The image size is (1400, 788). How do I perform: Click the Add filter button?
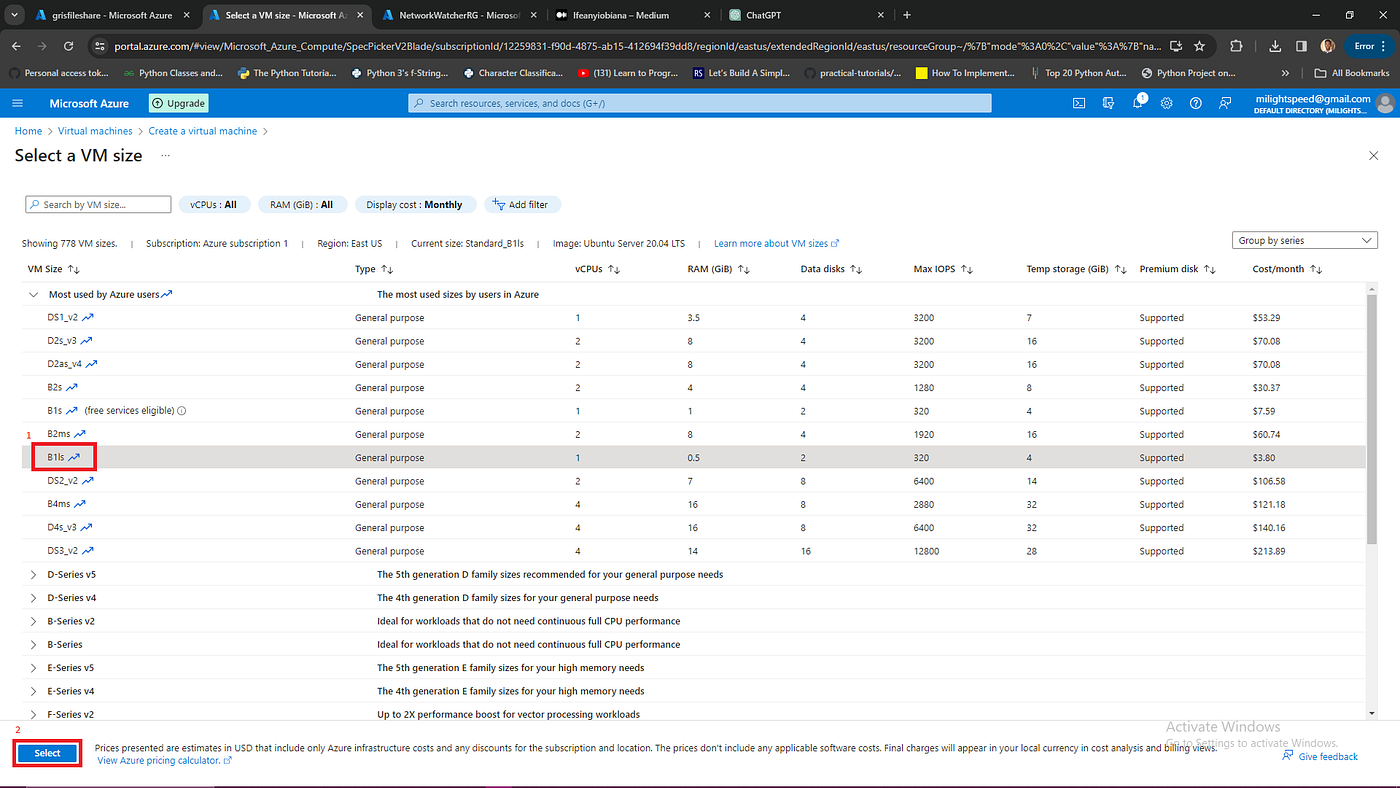click(522, 204)
